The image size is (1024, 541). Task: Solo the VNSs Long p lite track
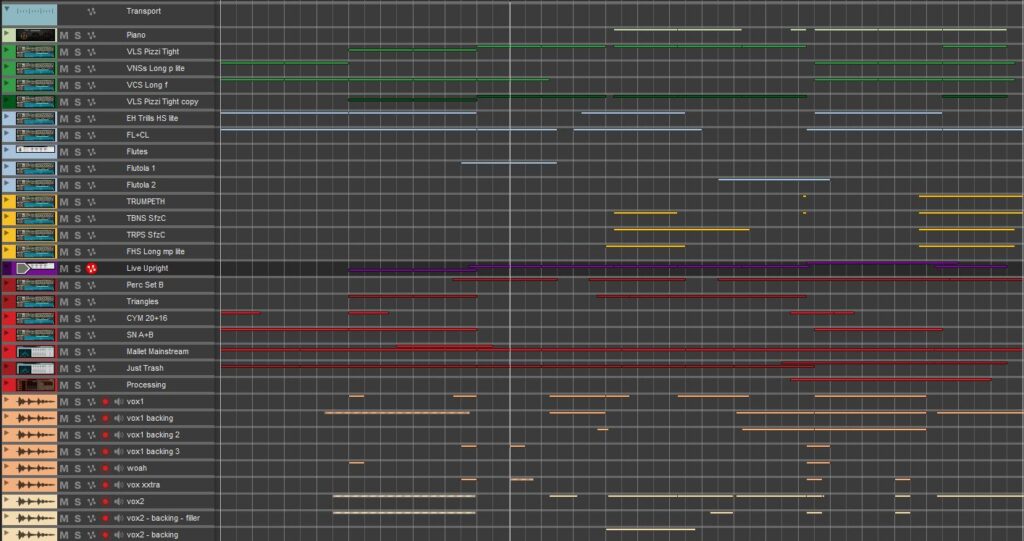pyautogui.click(x=78, y=69)
